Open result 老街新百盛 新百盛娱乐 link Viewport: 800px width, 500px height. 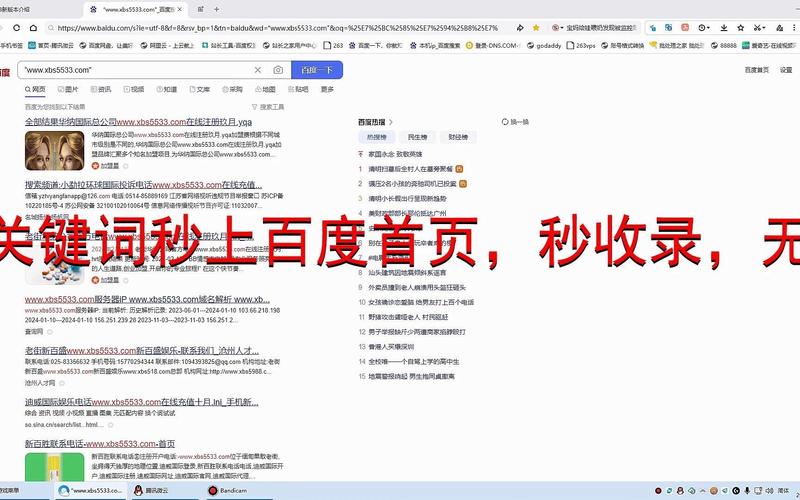(142, 351)
